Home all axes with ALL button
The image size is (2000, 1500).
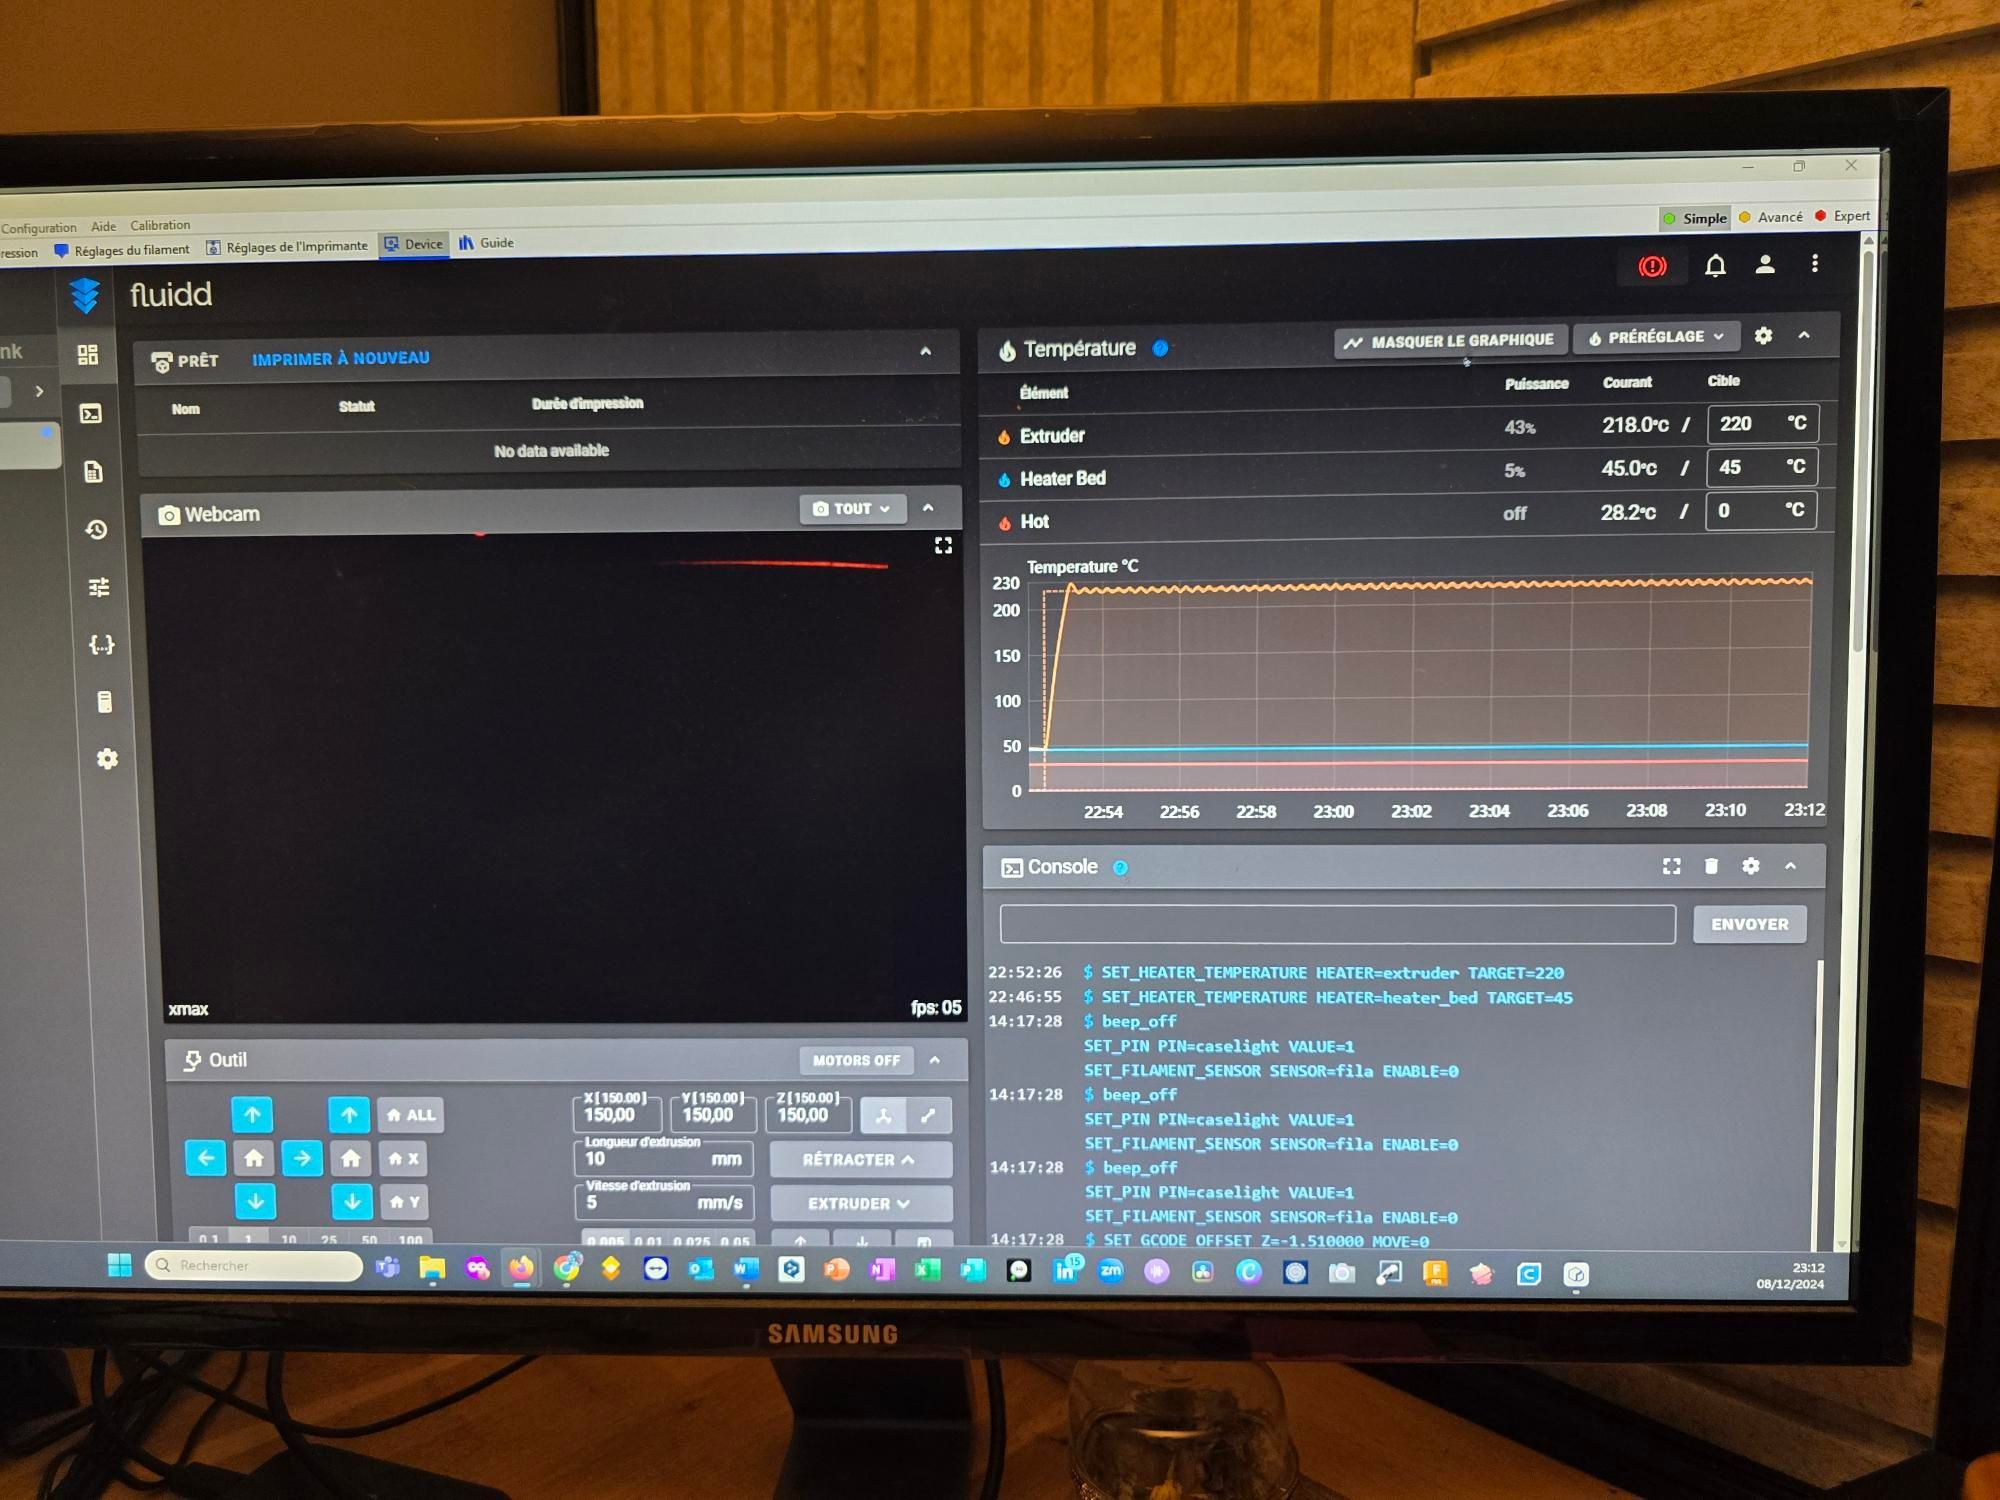coord(411,1115)
